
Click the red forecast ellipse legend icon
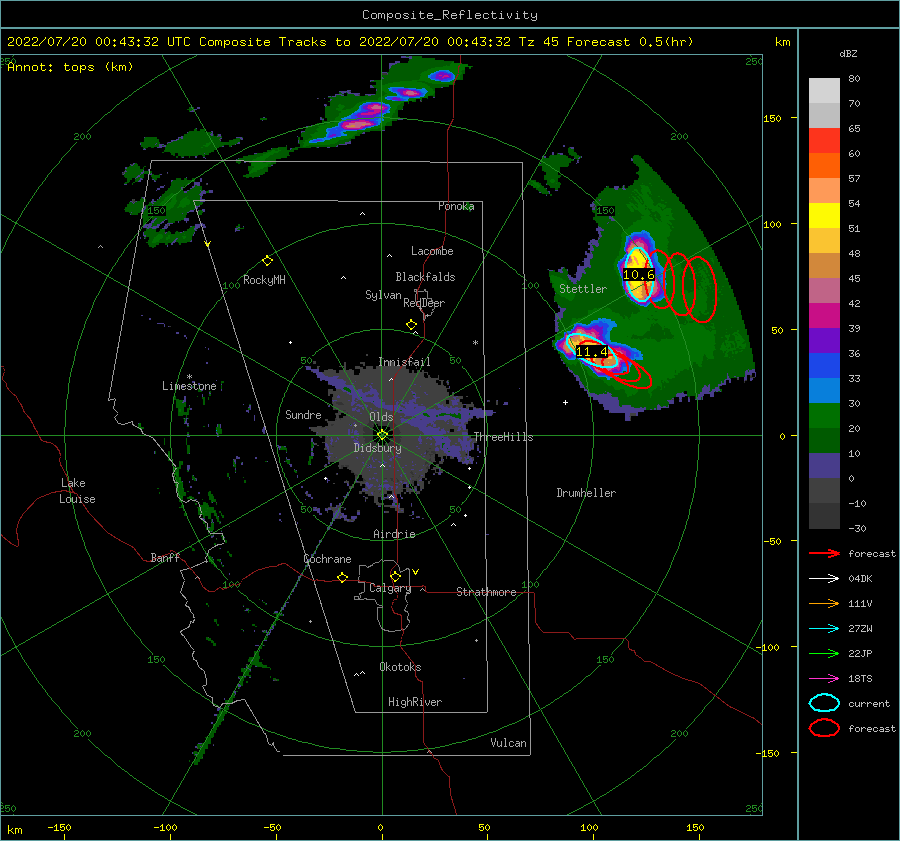[x=824, y=728]
